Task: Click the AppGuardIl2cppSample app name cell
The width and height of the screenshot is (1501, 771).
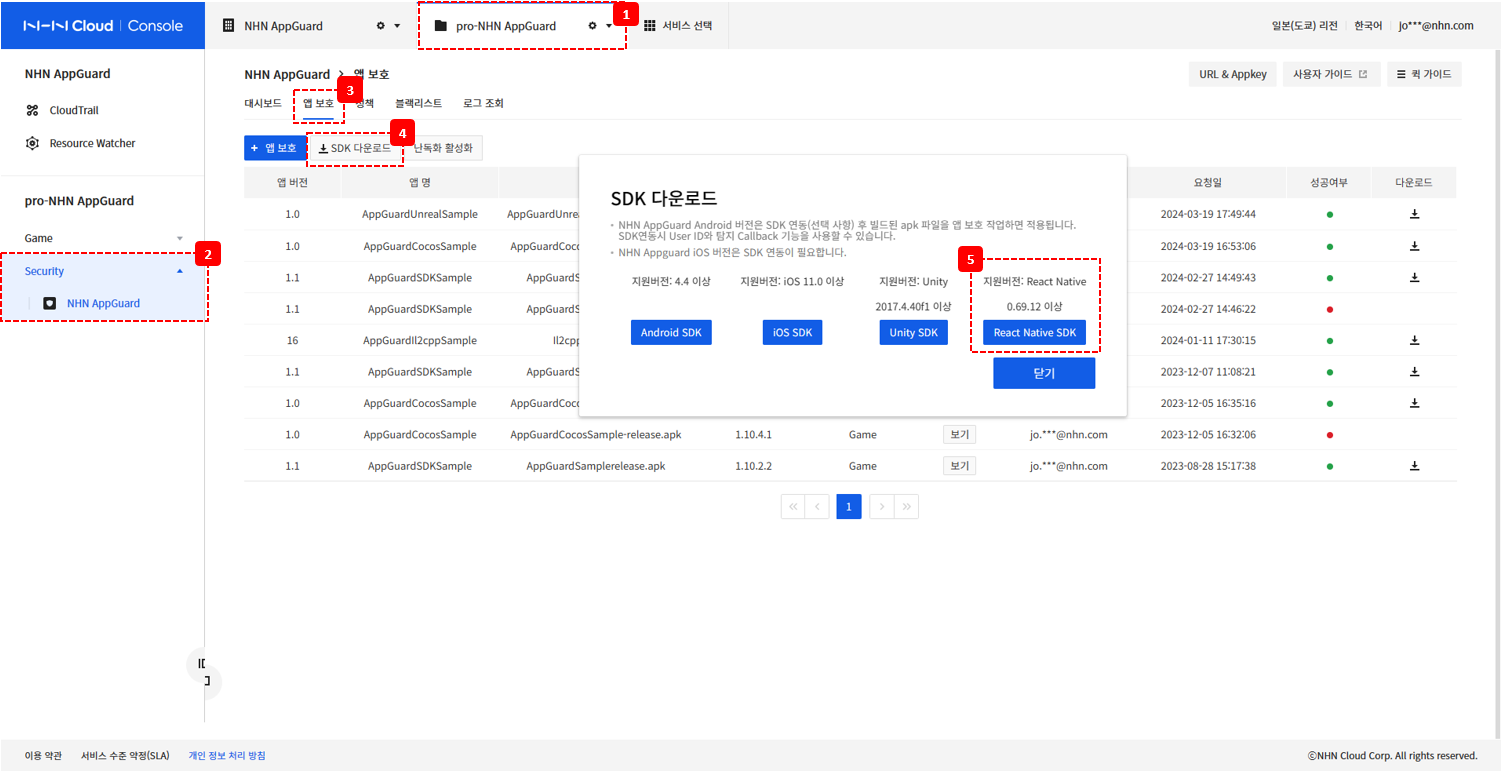Action: coord(420,340)
